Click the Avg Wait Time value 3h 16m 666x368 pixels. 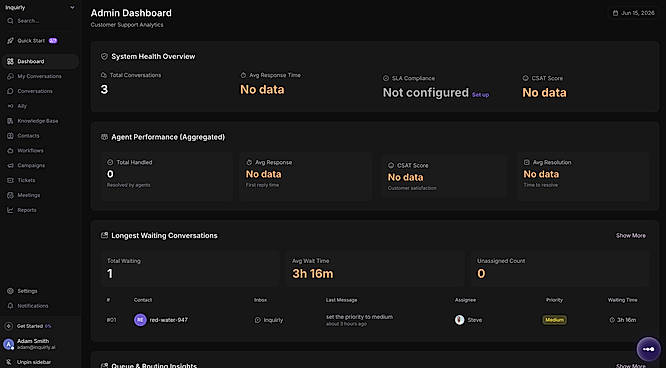(x=313, y=274)
